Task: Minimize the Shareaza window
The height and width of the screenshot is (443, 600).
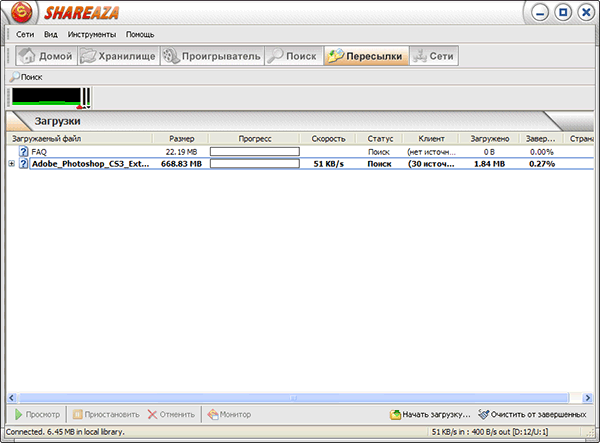Action: (x=540, y=13)
